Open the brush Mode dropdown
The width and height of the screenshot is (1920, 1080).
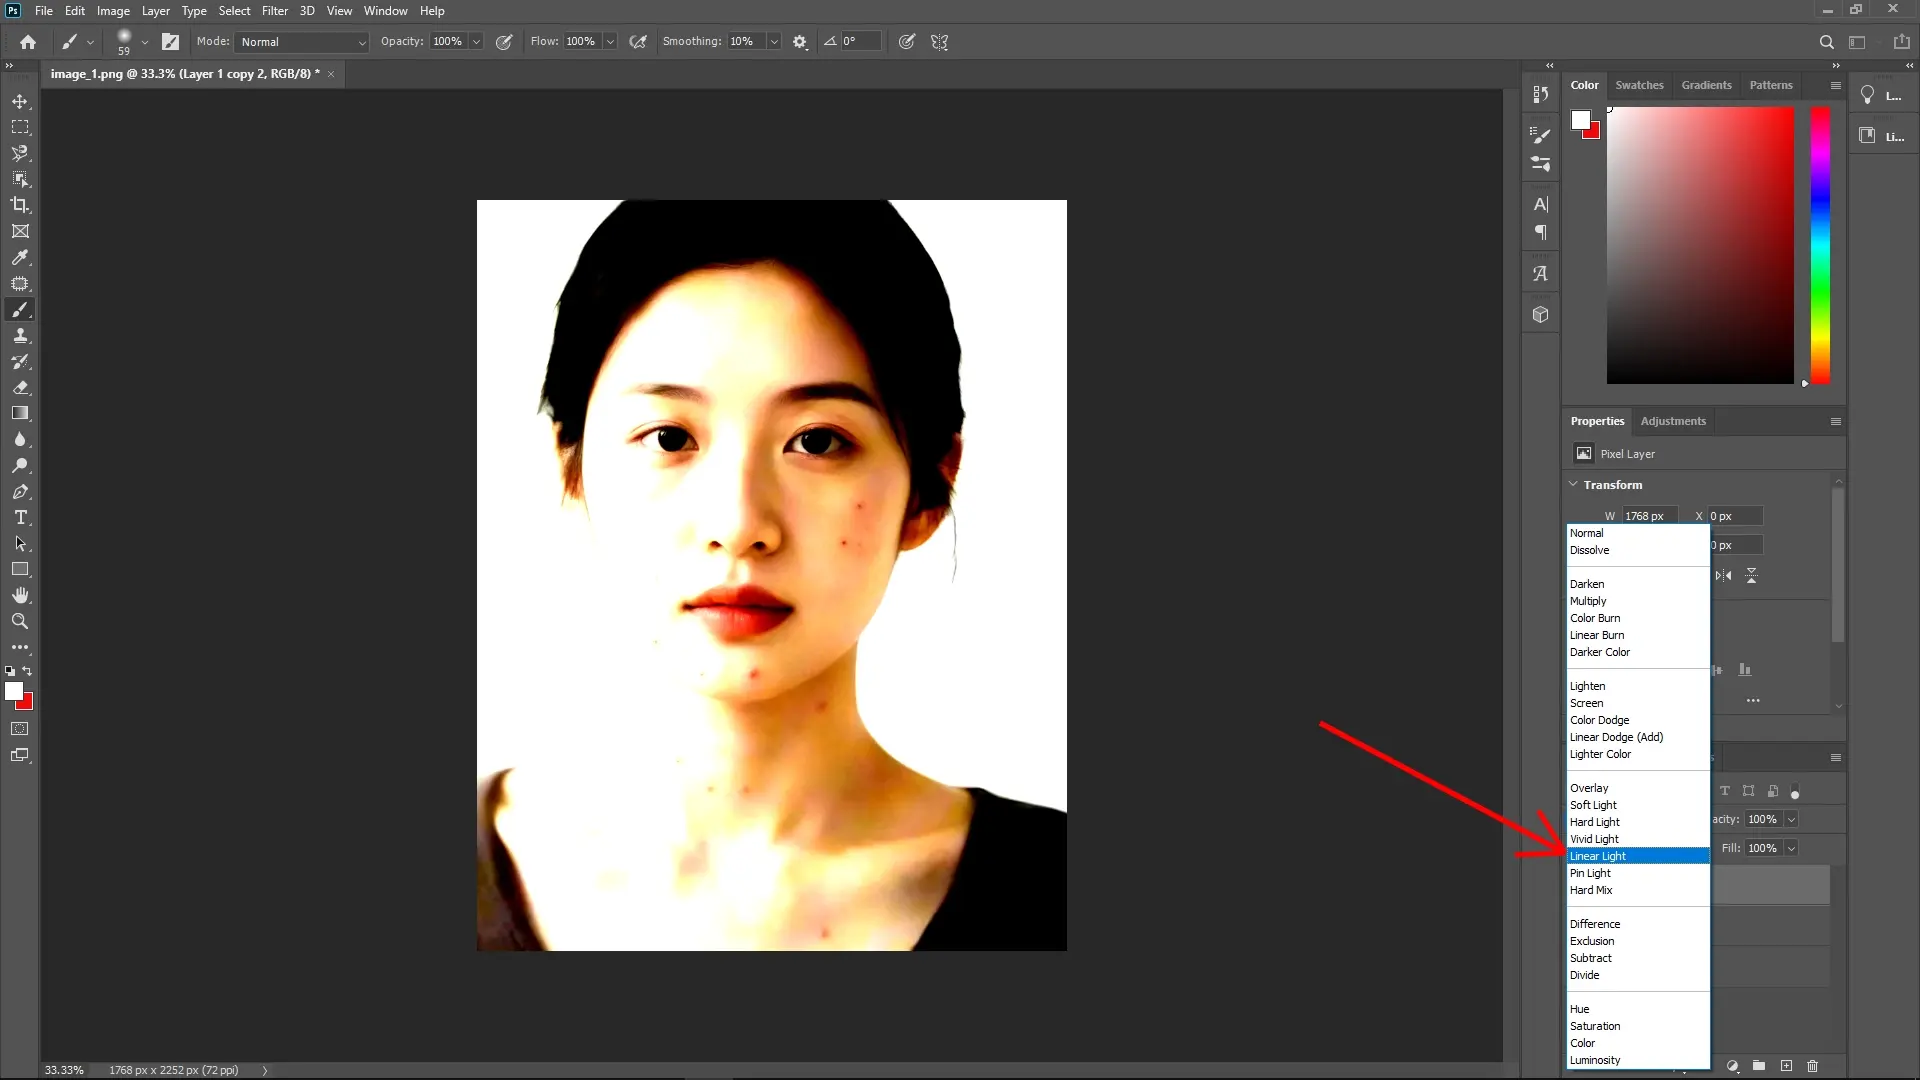tap(302, 42)
